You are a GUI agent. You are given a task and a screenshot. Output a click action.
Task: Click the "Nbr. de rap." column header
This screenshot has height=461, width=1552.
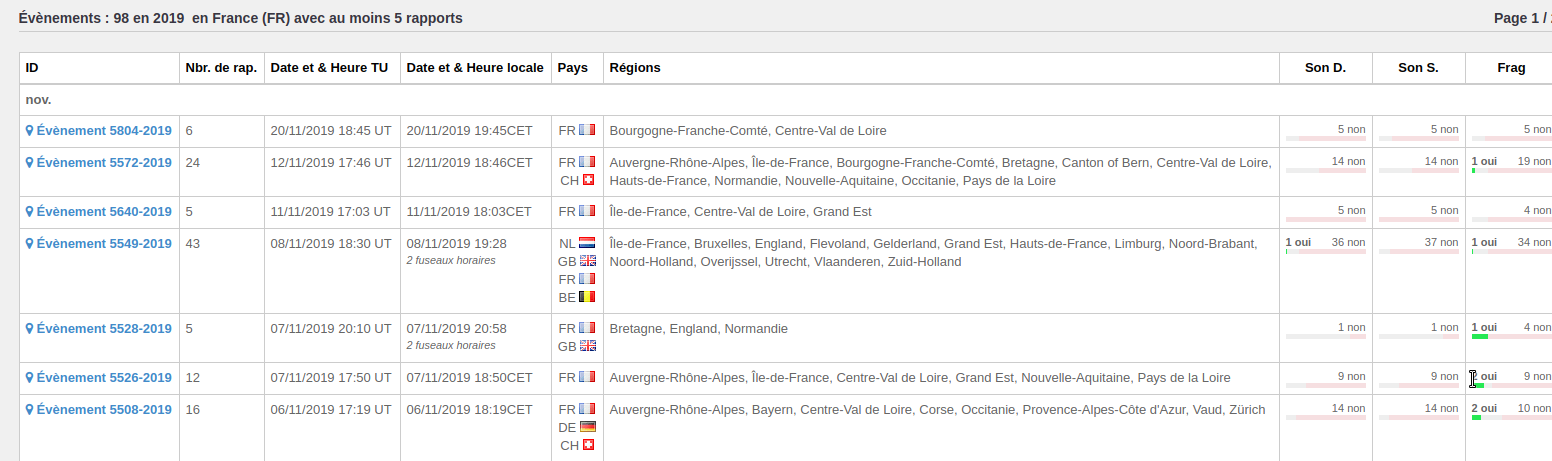click(221, 68)
